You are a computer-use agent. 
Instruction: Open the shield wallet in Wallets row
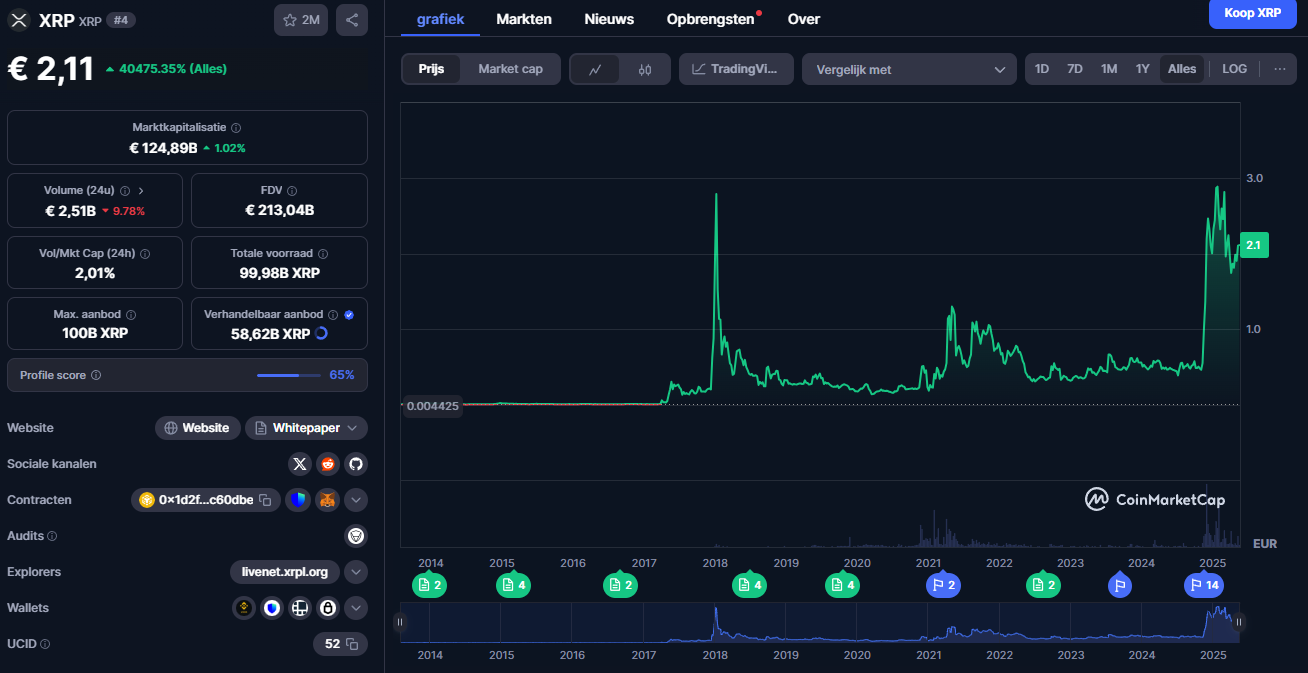(x=272, y=608)
